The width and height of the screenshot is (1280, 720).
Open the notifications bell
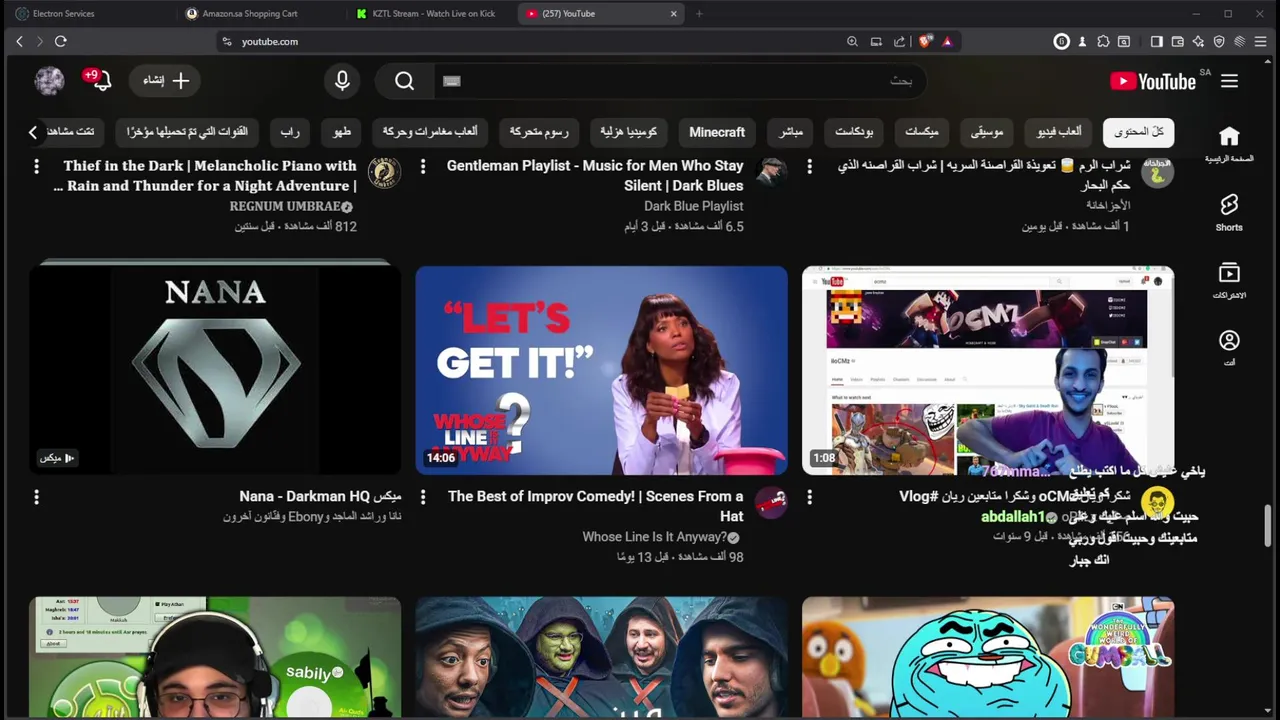click(x=101, y=81)
